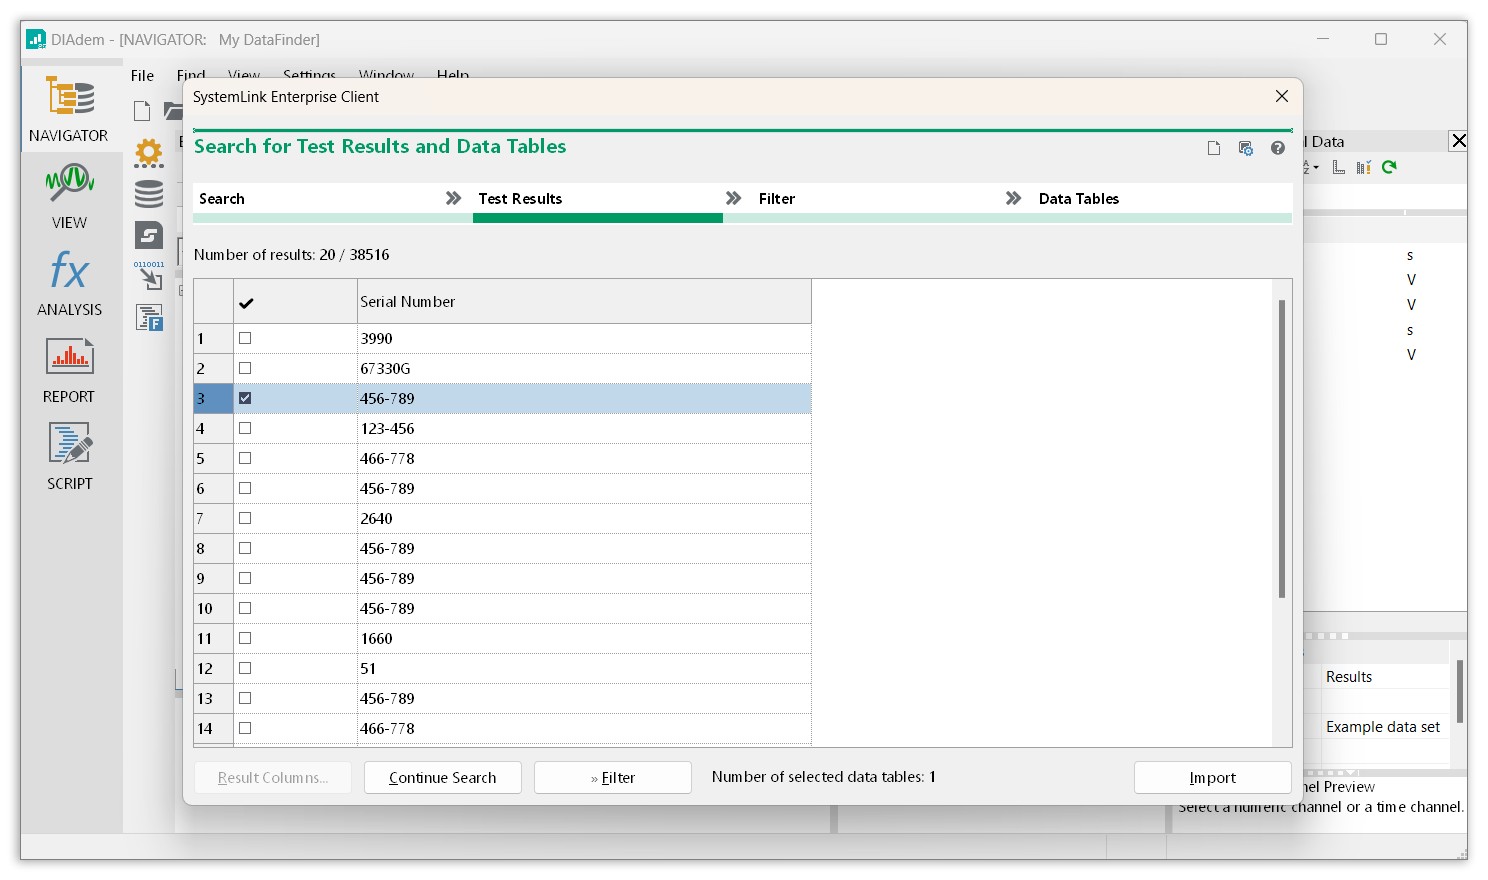Screen dimensions: 1488x880
Task: Open the SCRIPT panel
Action: [69, 456]
